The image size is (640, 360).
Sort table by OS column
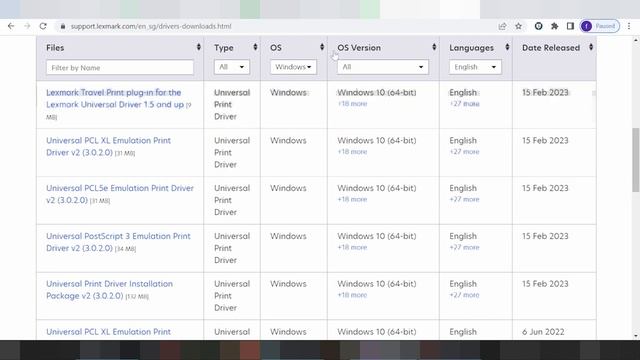coord(322,47)
